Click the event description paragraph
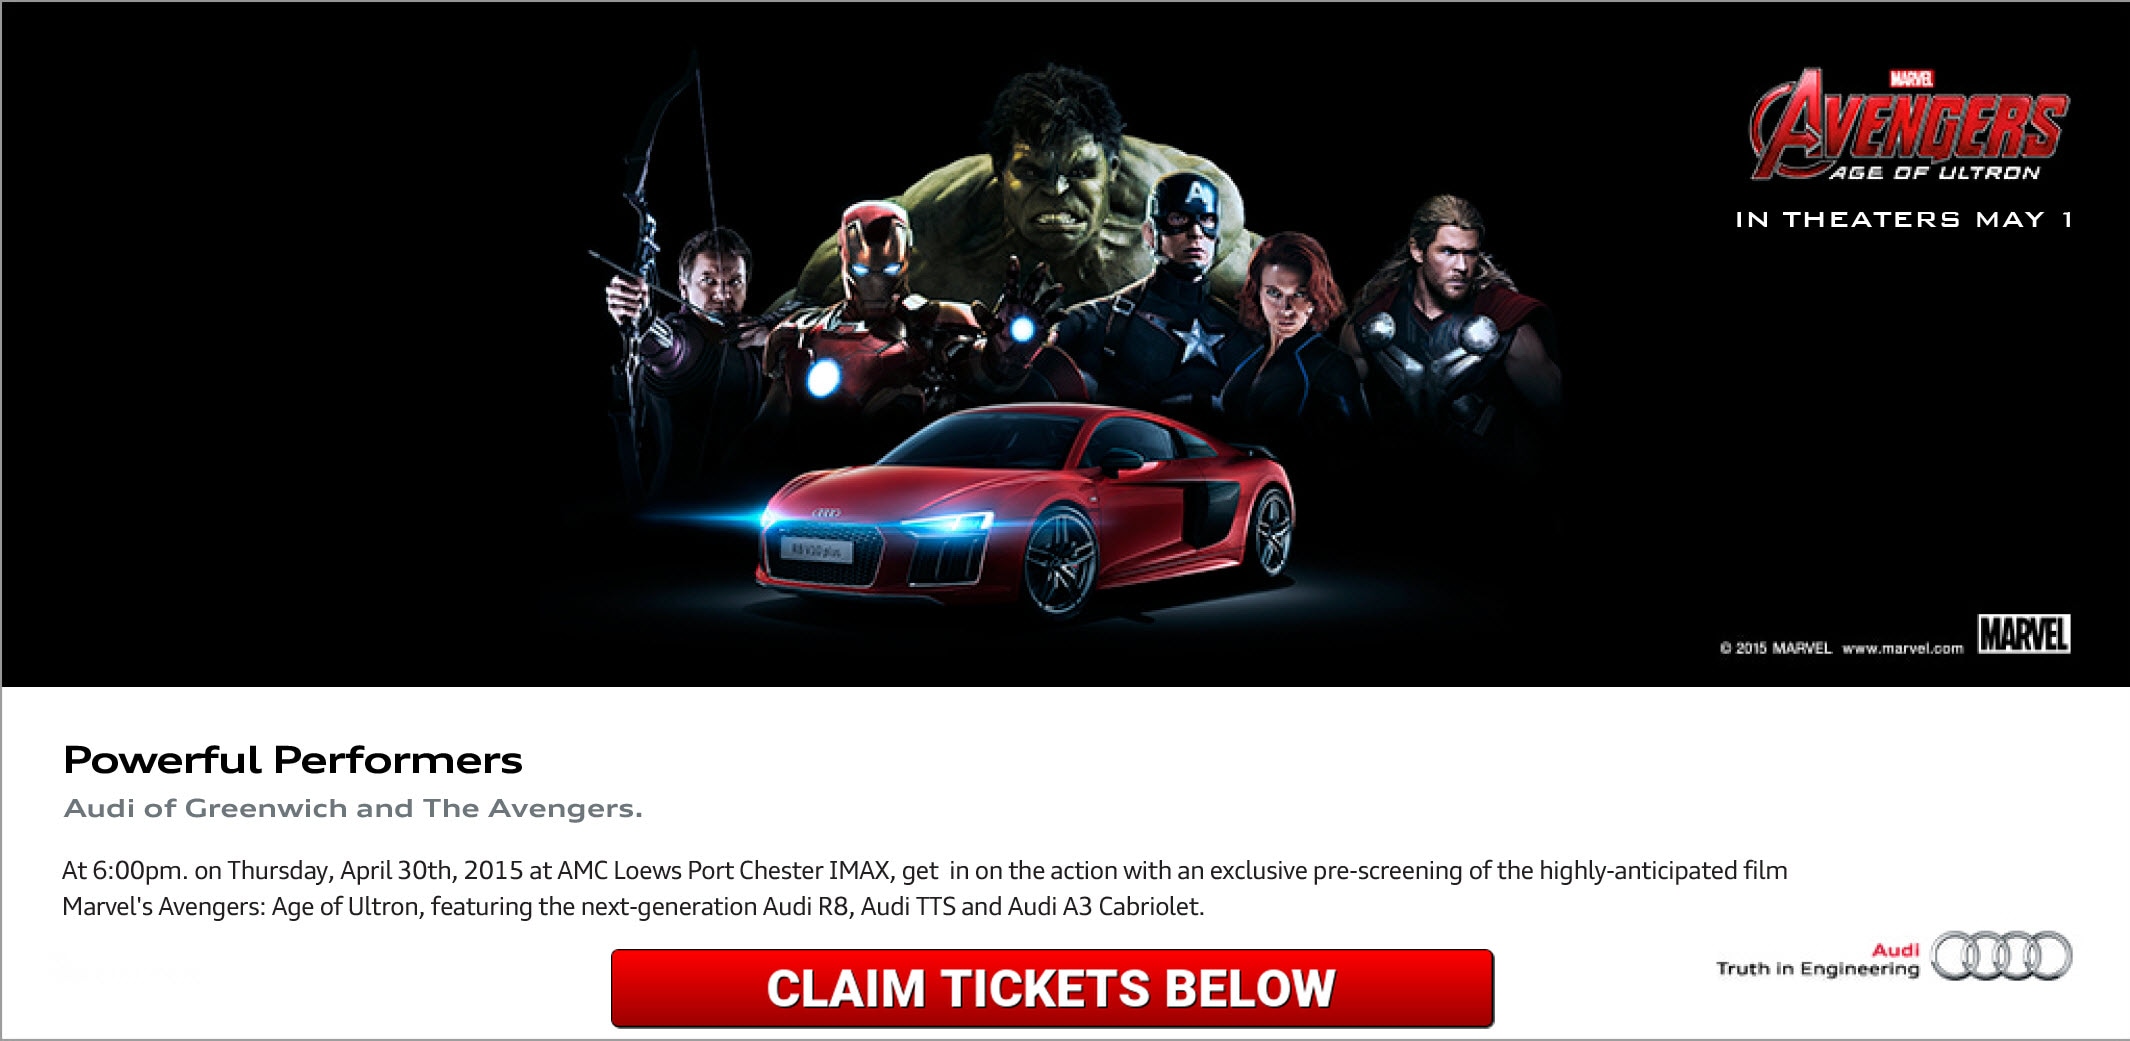This screenshot has width=2130, height=1041. click(924, 888)
